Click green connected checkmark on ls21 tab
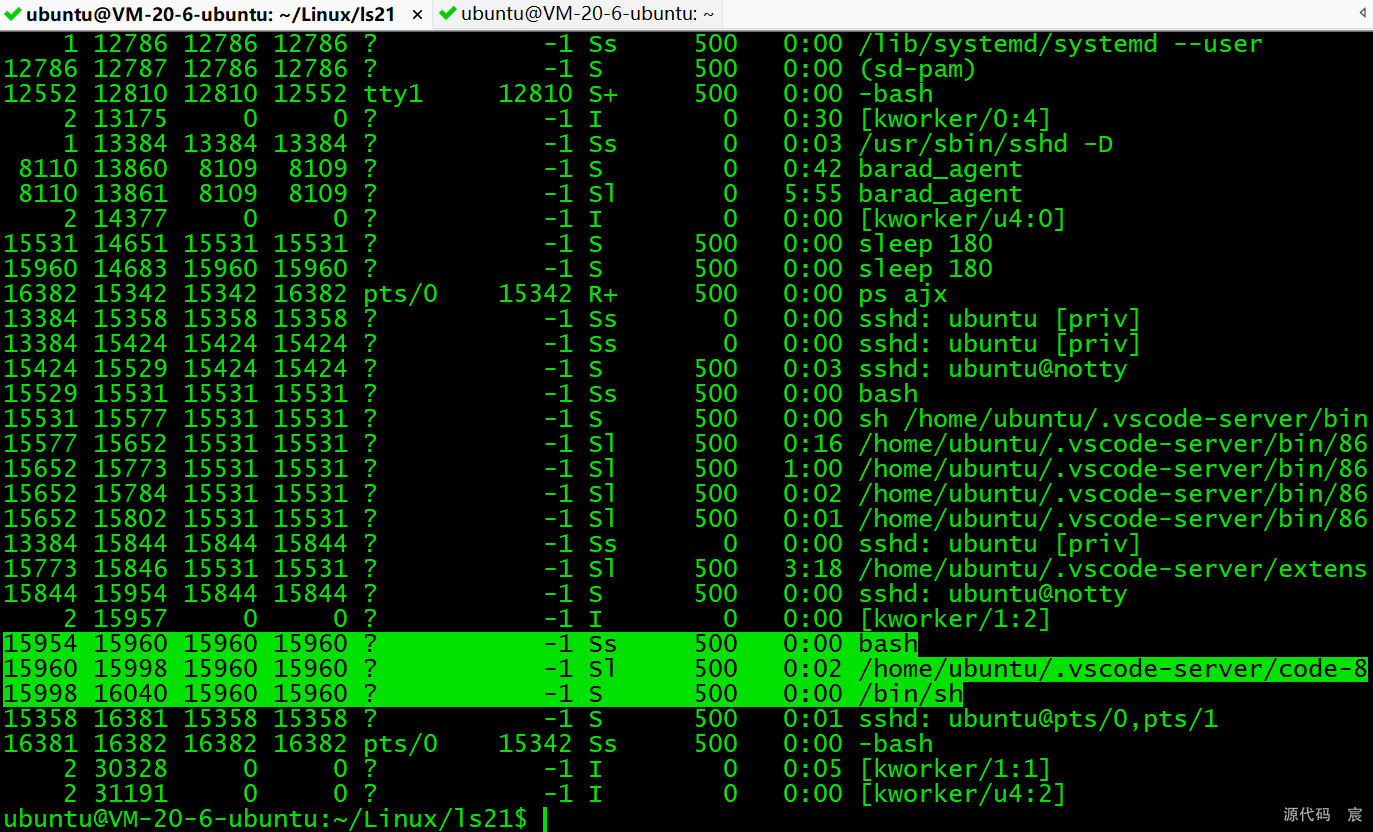The height and width of the screenshot is (832, 1373). tap(13, 14)
